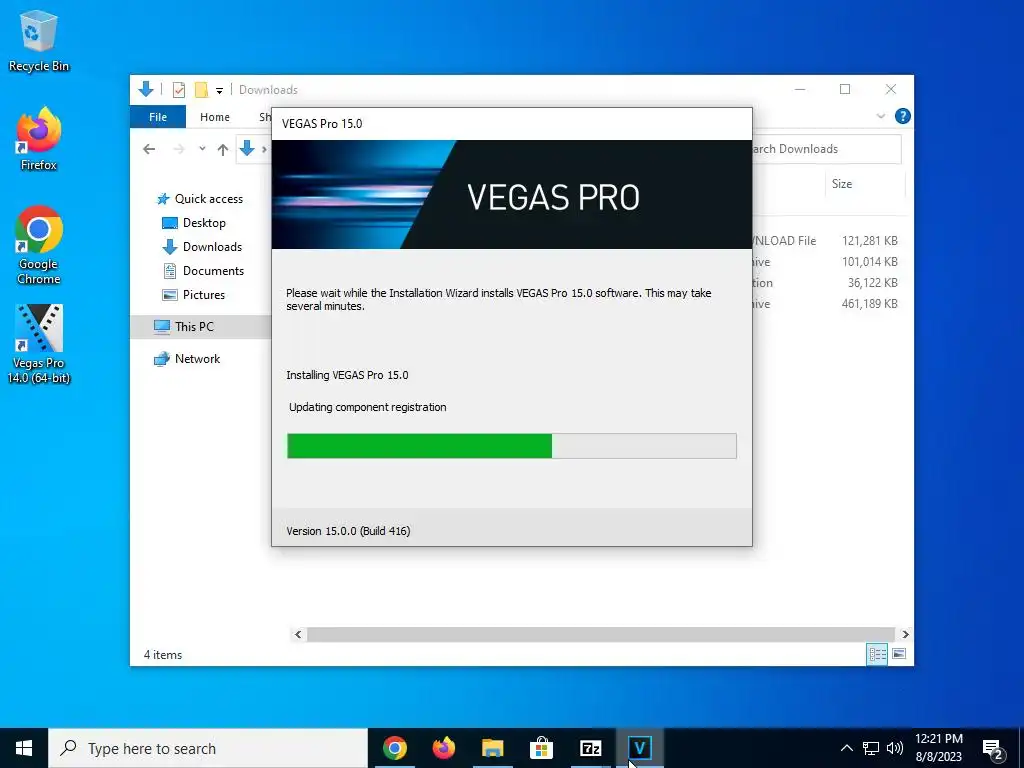Select the Google Chrome desktop shortcut
The width and height of the screenshot is (1024, 768).
(x=39, y=246)
